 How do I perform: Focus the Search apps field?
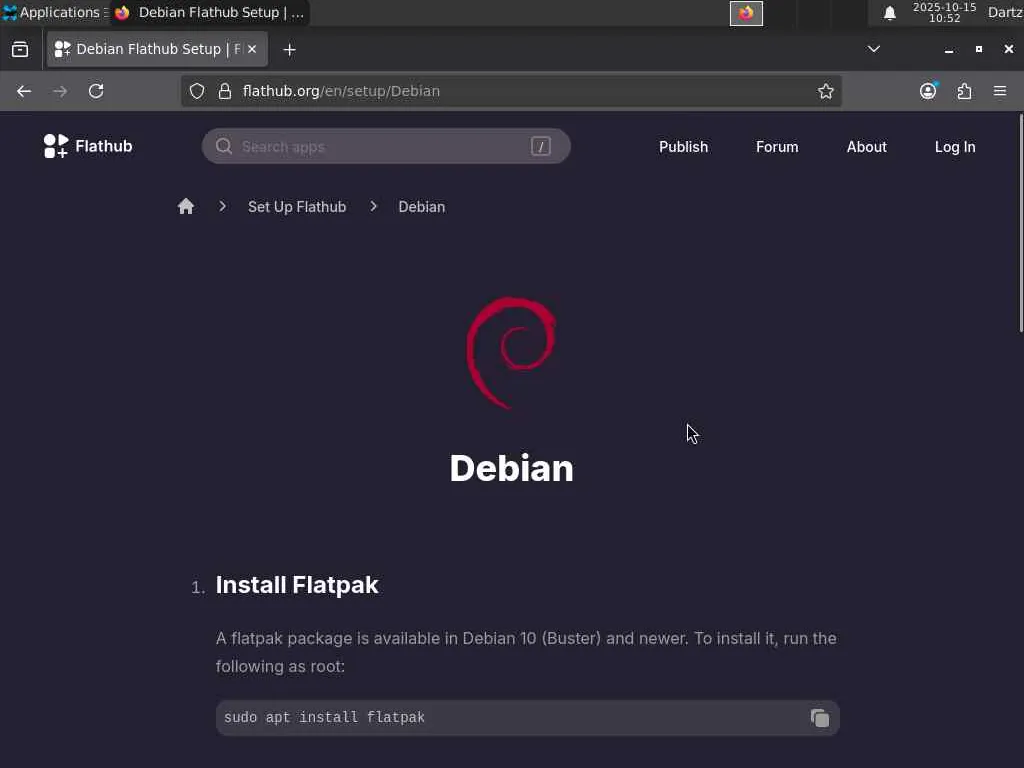point(386,146)
